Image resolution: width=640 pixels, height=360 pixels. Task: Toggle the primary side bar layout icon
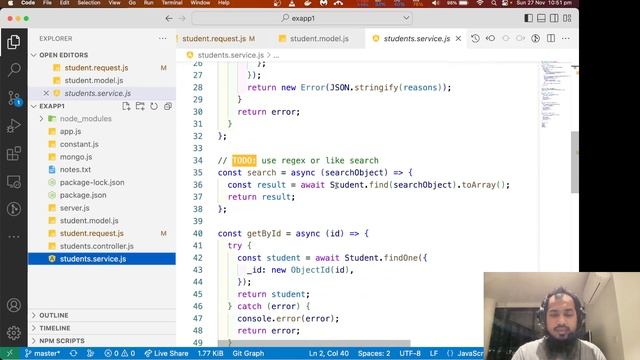[528, 18]
